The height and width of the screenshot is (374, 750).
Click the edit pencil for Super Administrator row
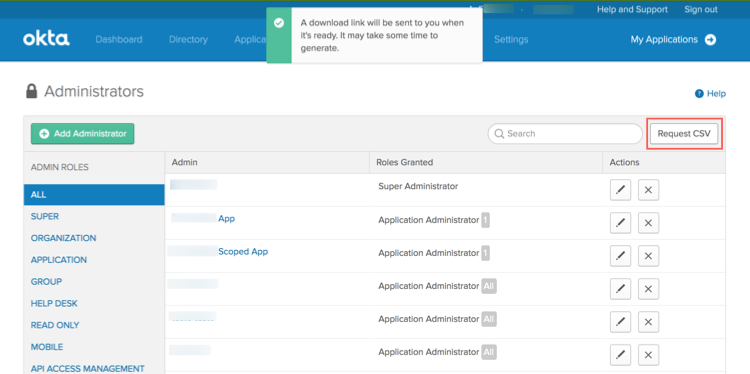(620, 190)
